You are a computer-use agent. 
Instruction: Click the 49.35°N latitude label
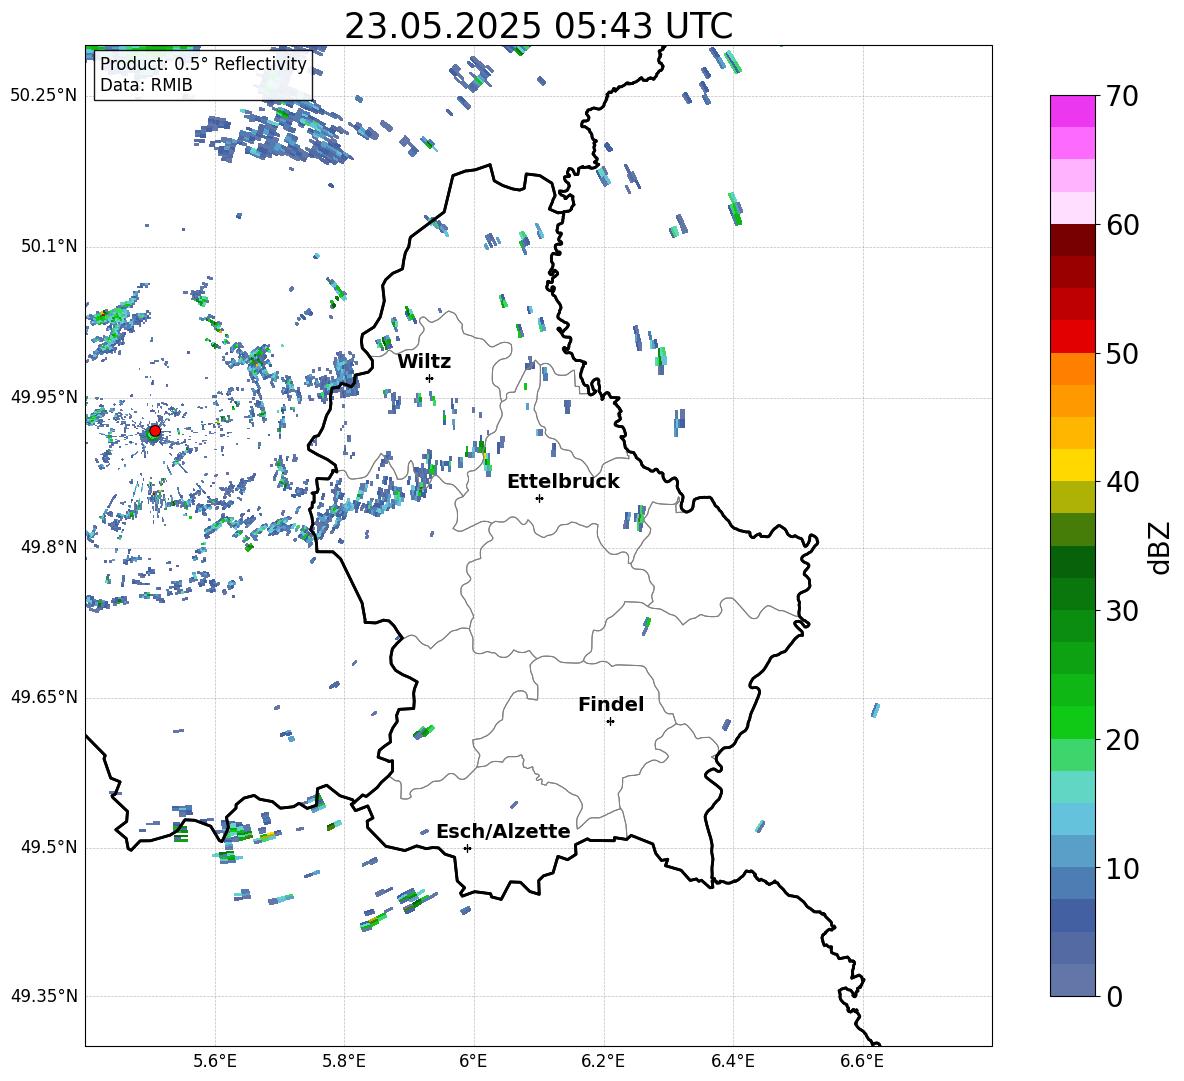[x=44, y=996]
